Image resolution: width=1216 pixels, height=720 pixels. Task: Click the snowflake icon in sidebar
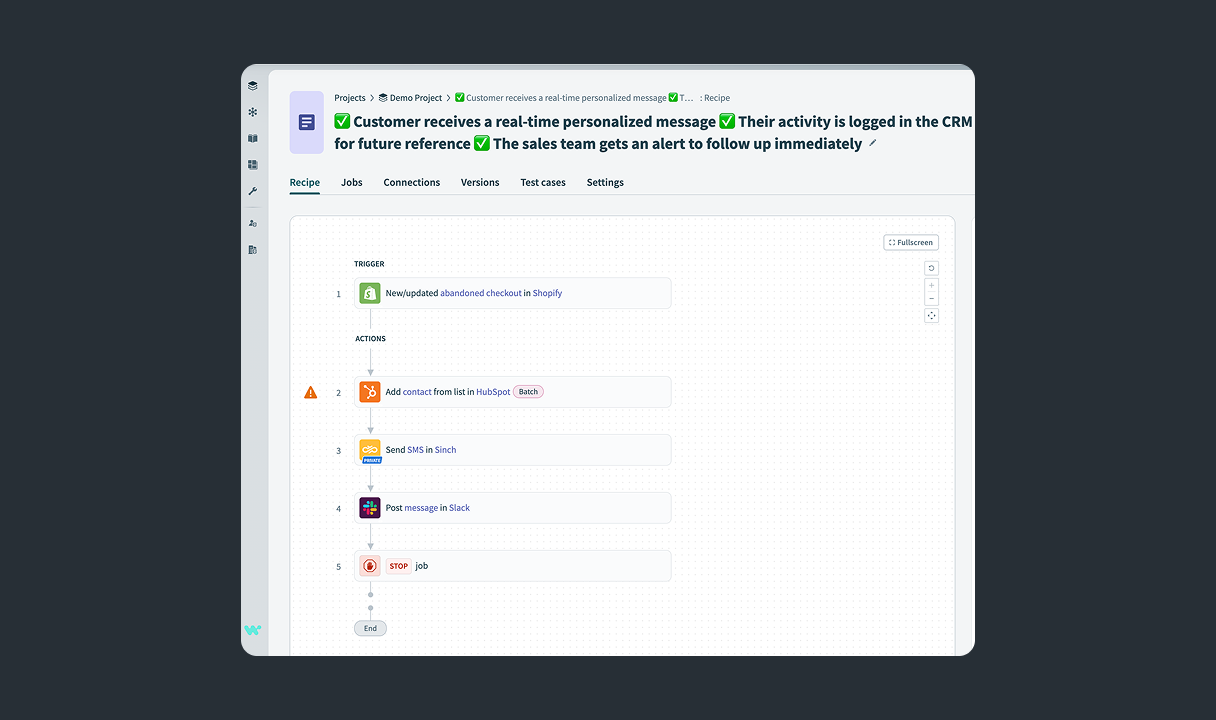pyautogui.click(x=253, y=112)
